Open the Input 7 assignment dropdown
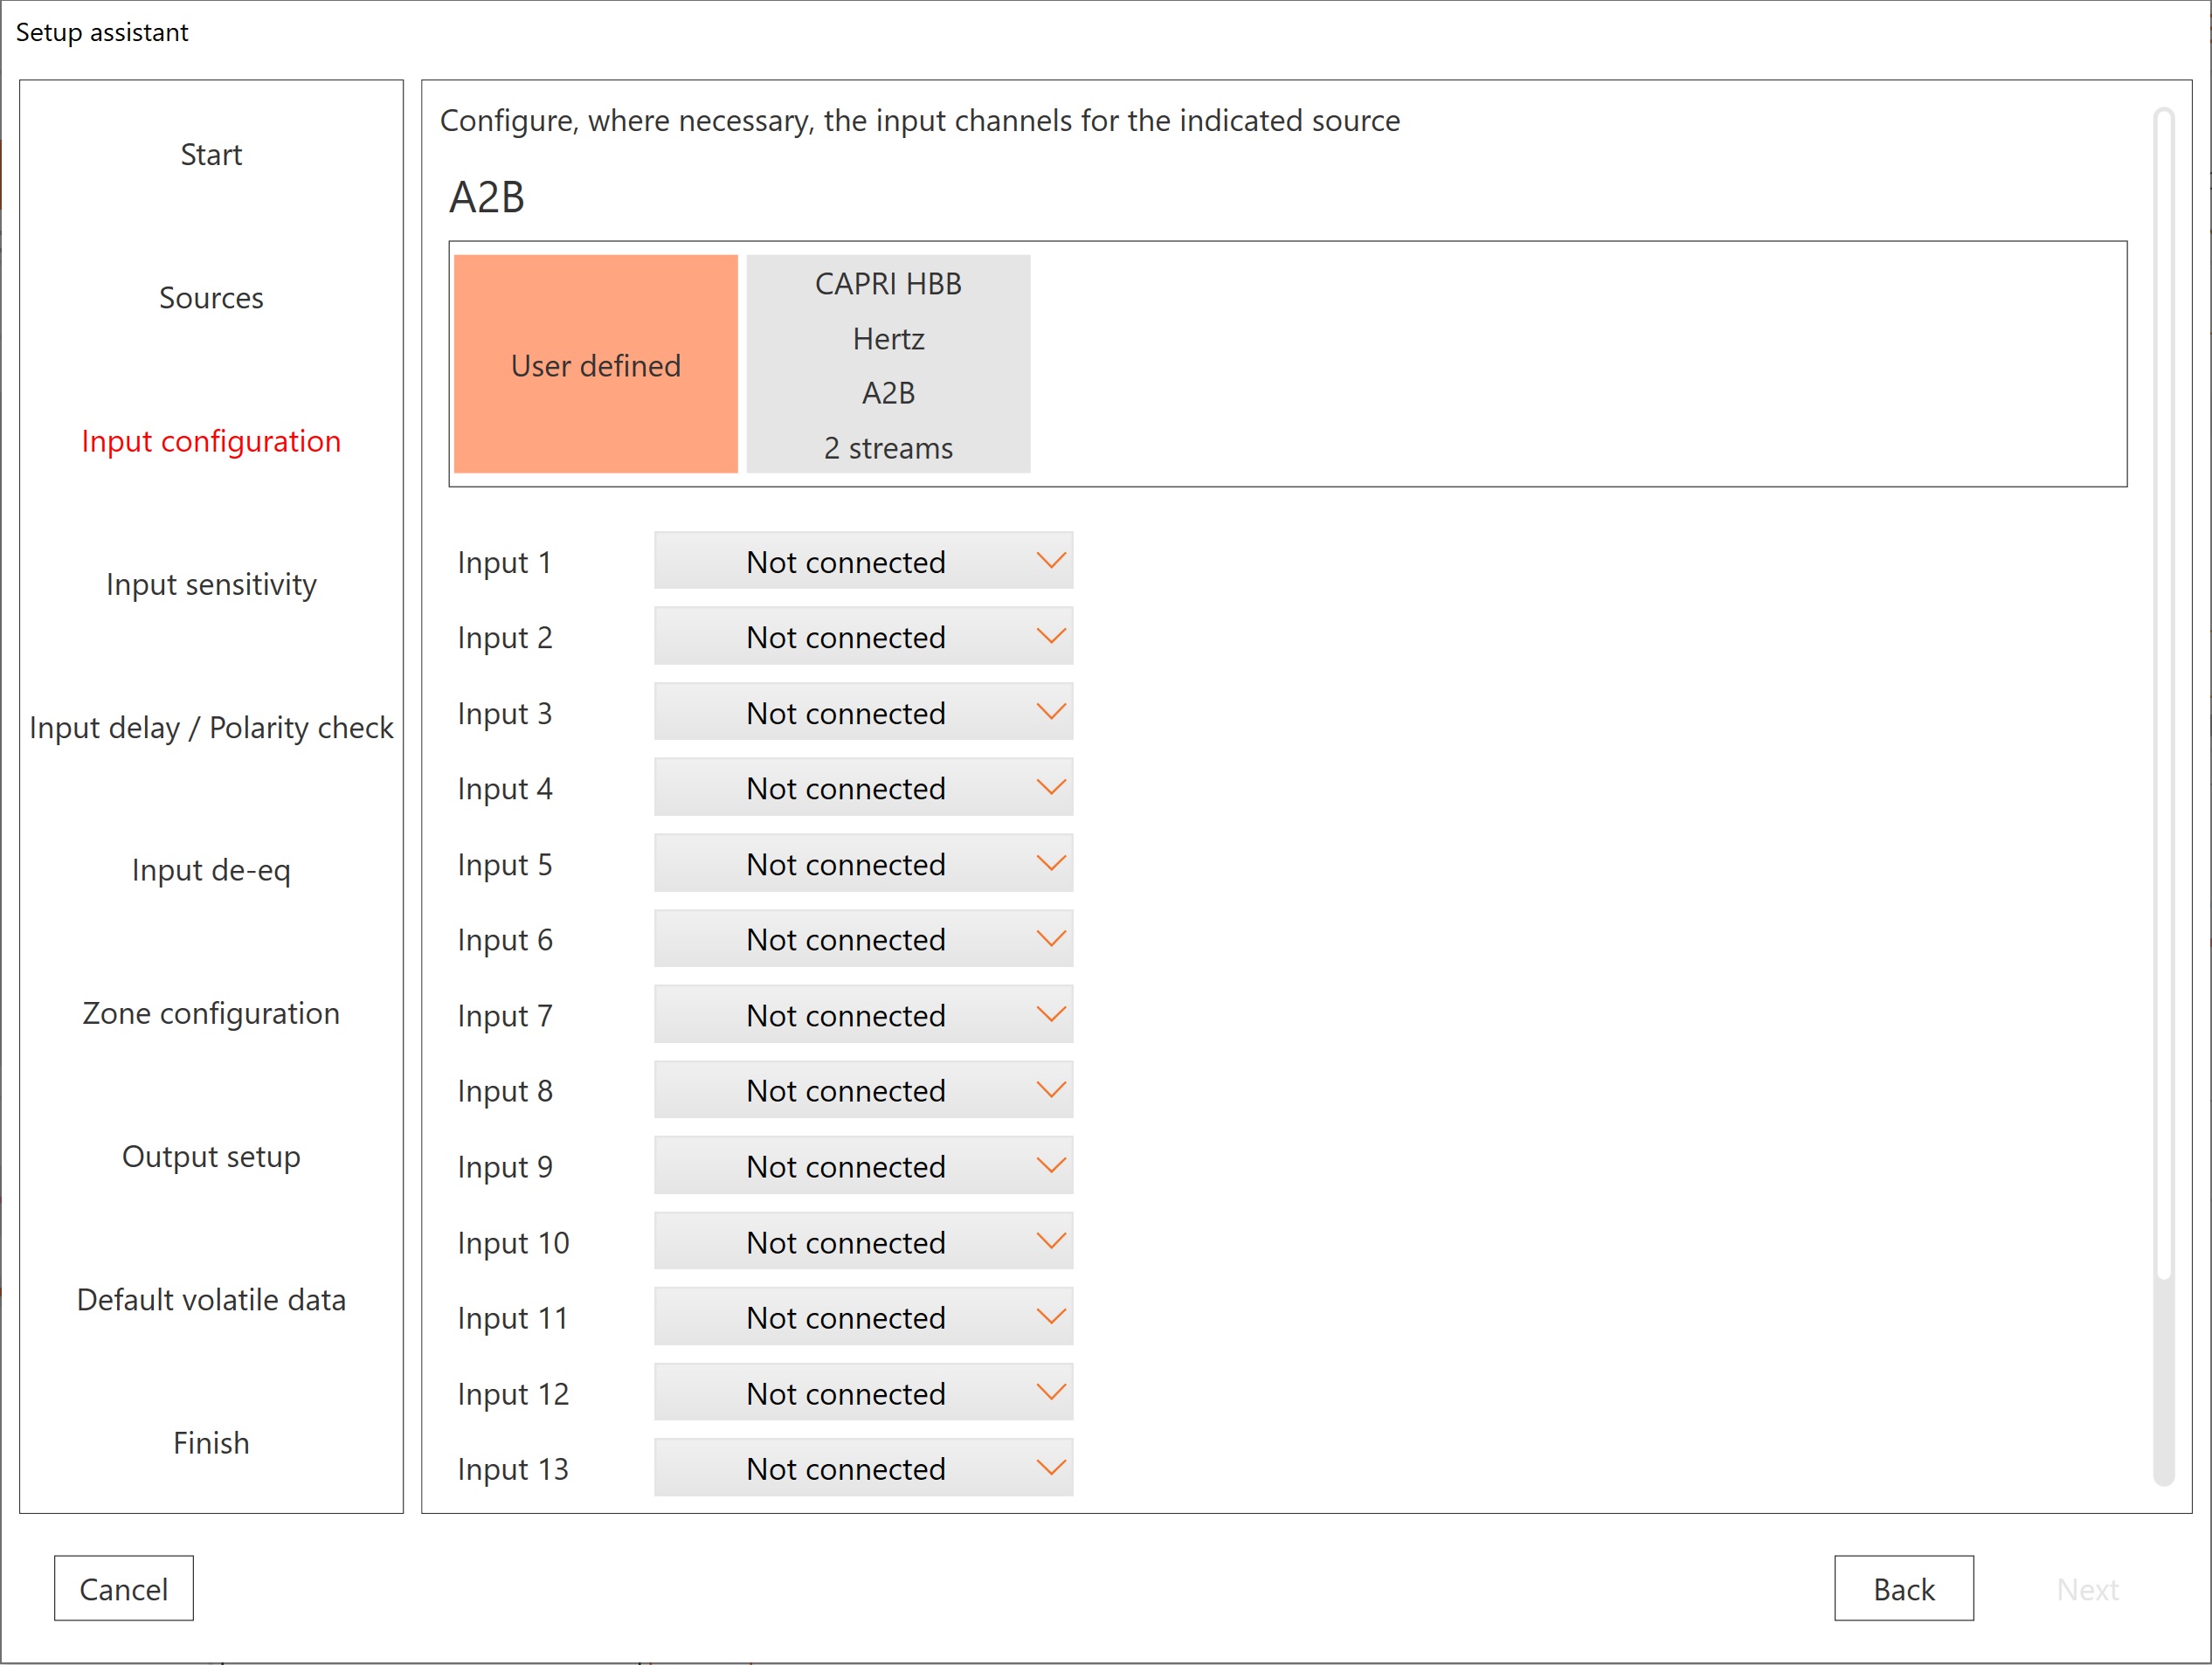The height and width of the screenshot is (1665, 2212). click(863, 1015)
